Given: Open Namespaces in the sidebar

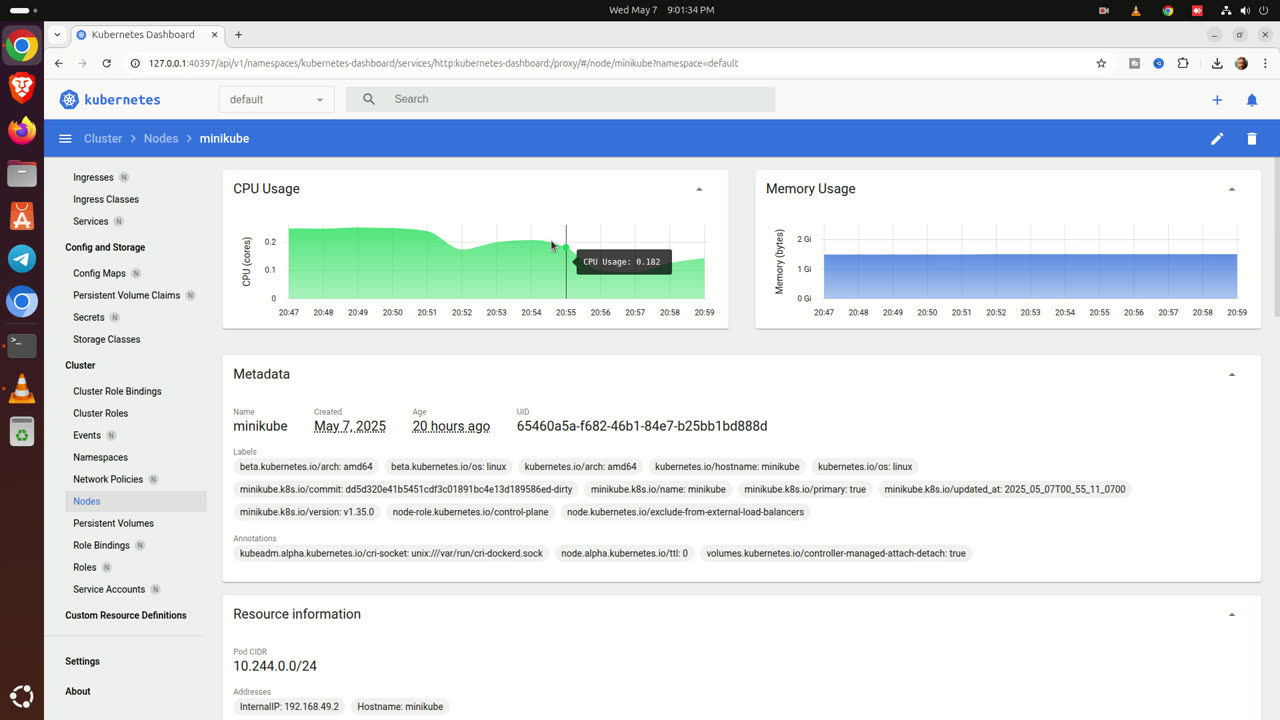Looking at the screenshot, I should tap(100, 457).
